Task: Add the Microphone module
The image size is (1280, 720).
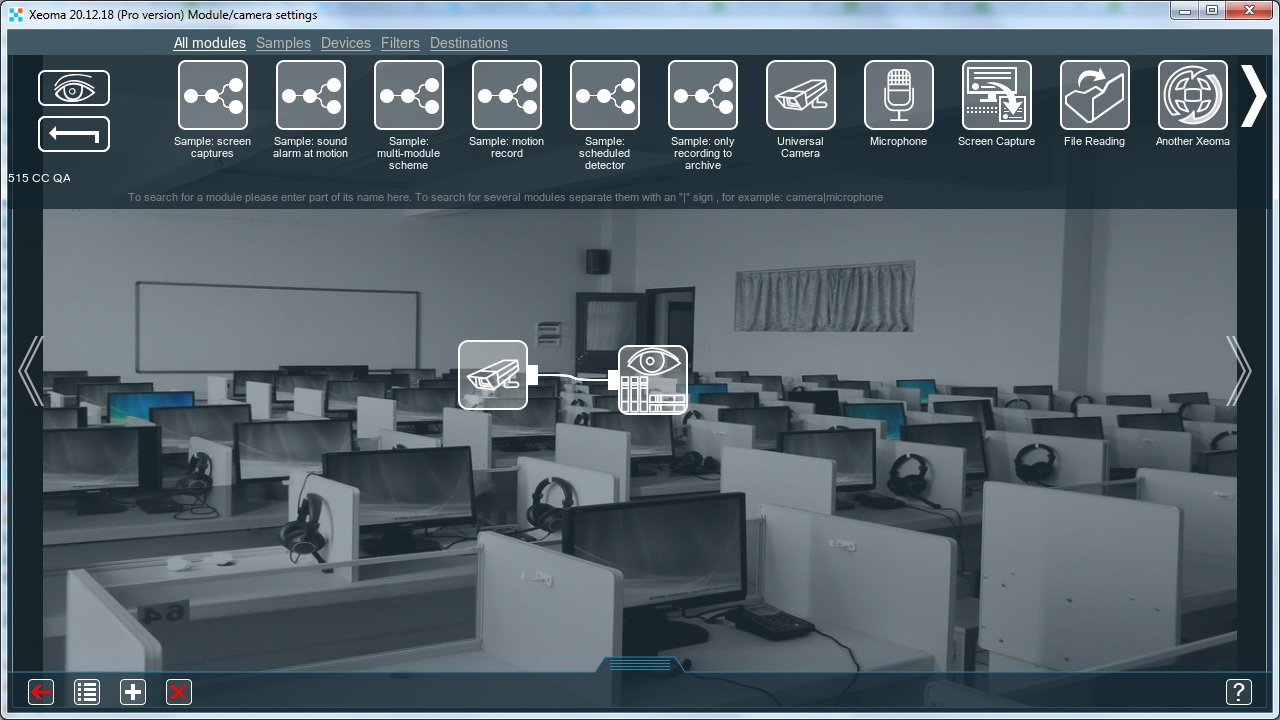Action: [x=898, y=96]
